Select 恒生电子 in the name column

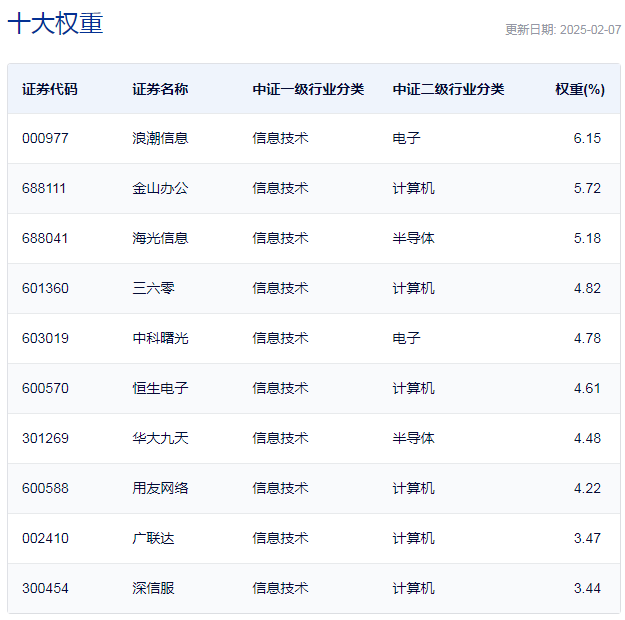click(x=160, y=388)
